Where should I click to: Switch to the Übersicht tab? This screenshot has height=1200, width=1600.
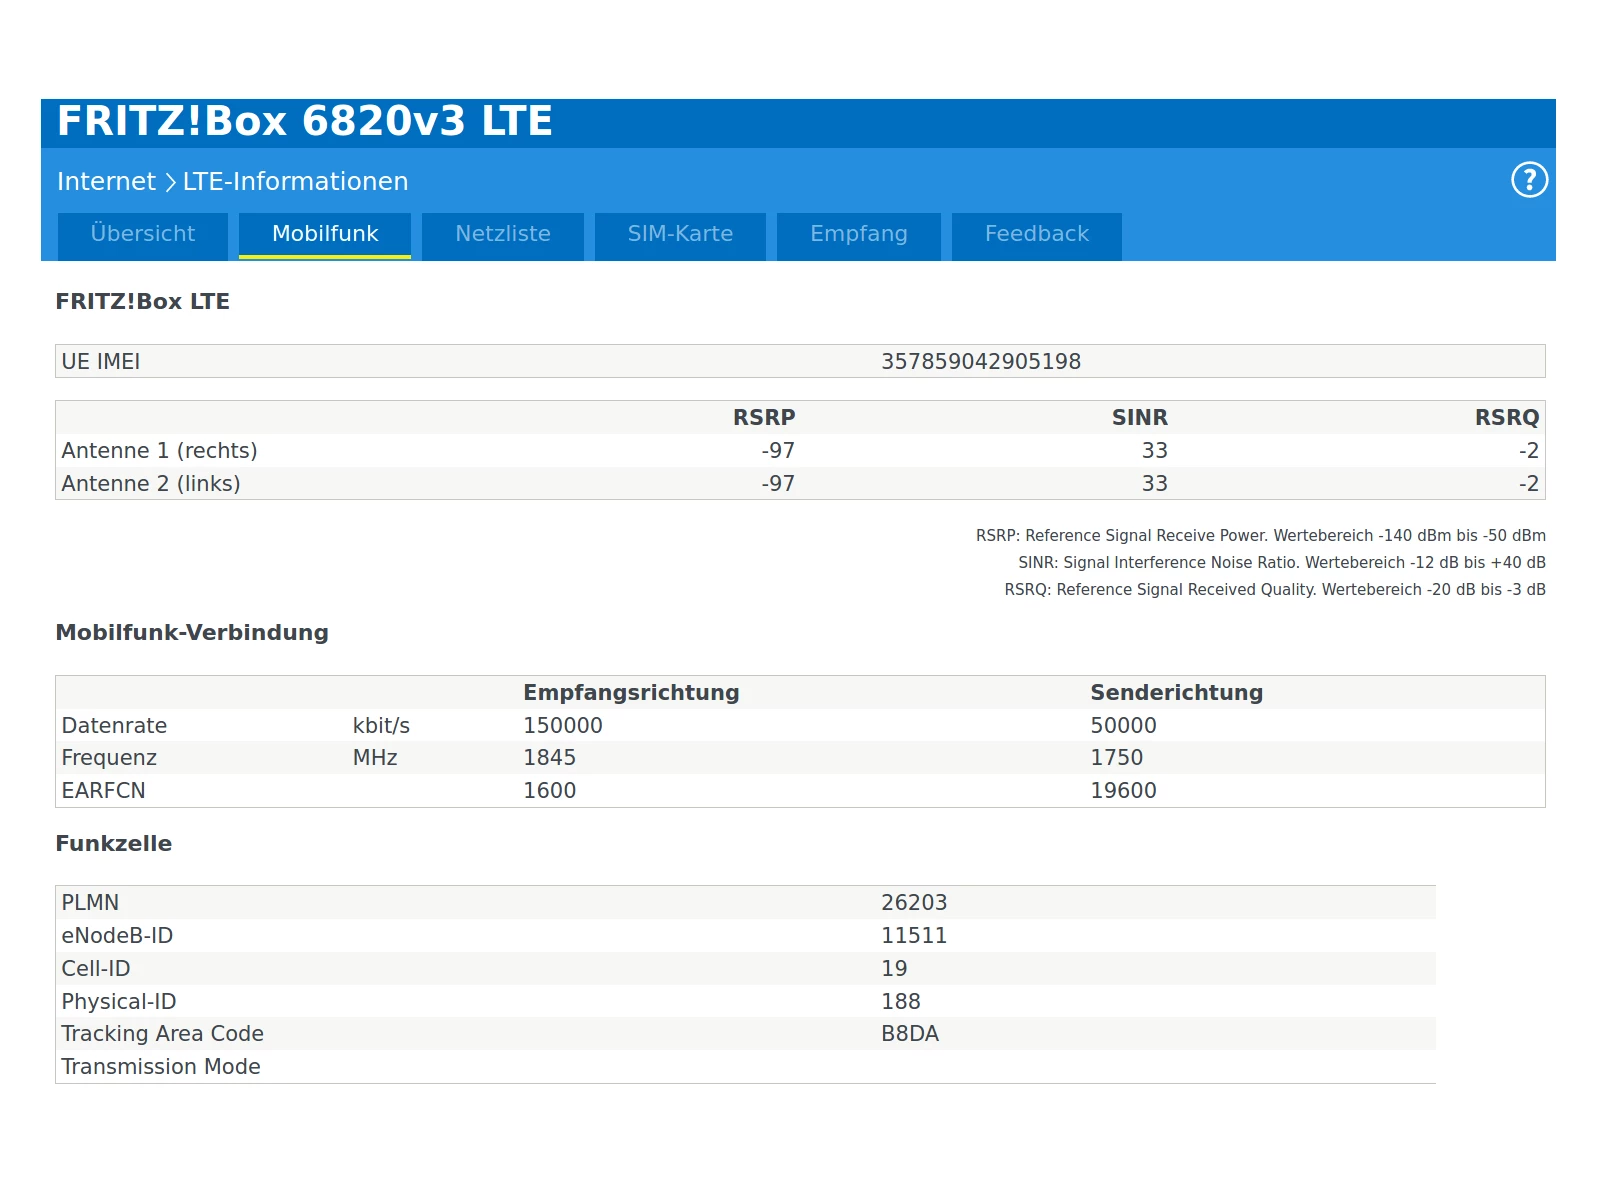click(x=143, y=236)
